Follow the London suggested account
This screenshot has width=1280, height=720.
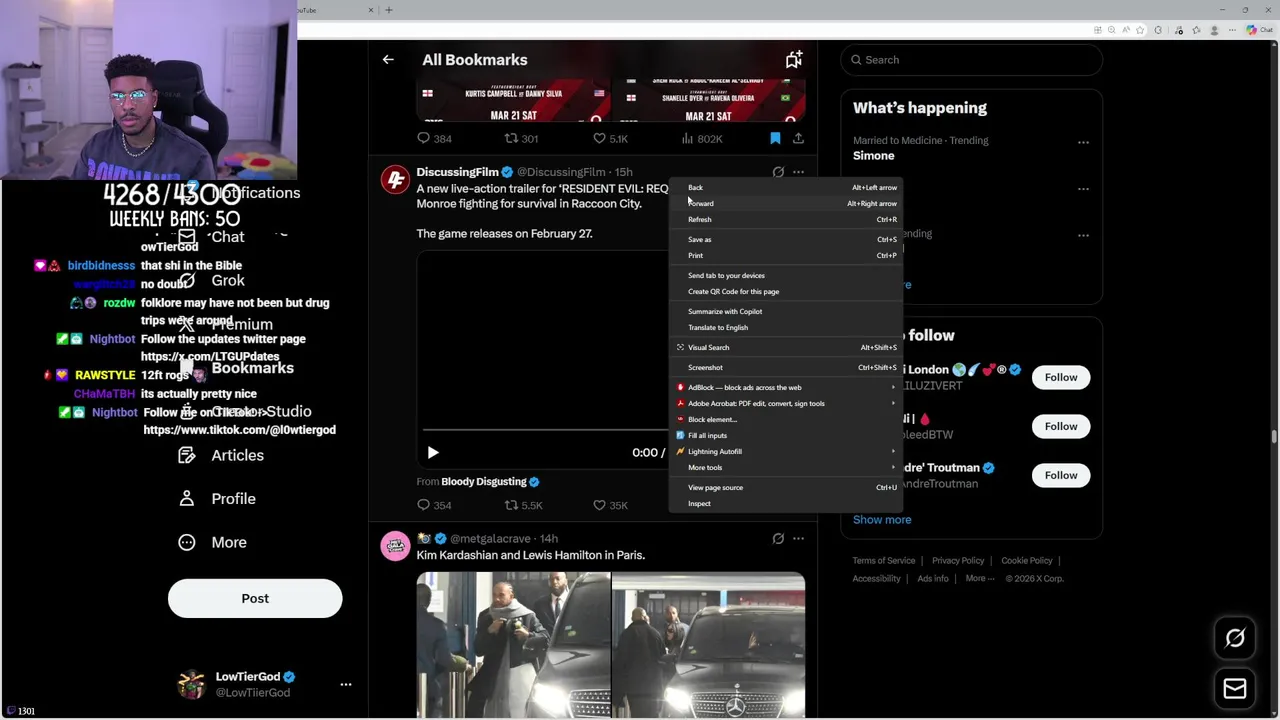(x=1061, y=377)
